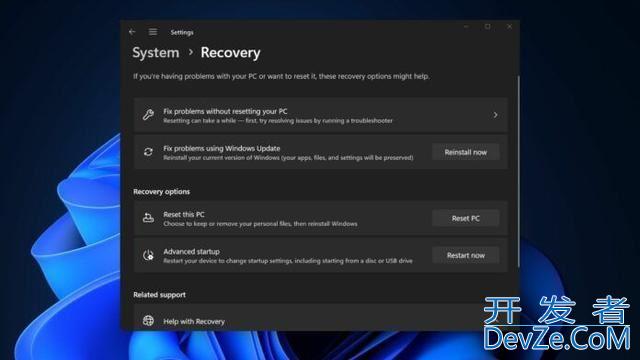The height and width of the screenshot is (360, 640).
Task: Click the vertical scrollbar of Settings
Action: (x=518, y=171)
